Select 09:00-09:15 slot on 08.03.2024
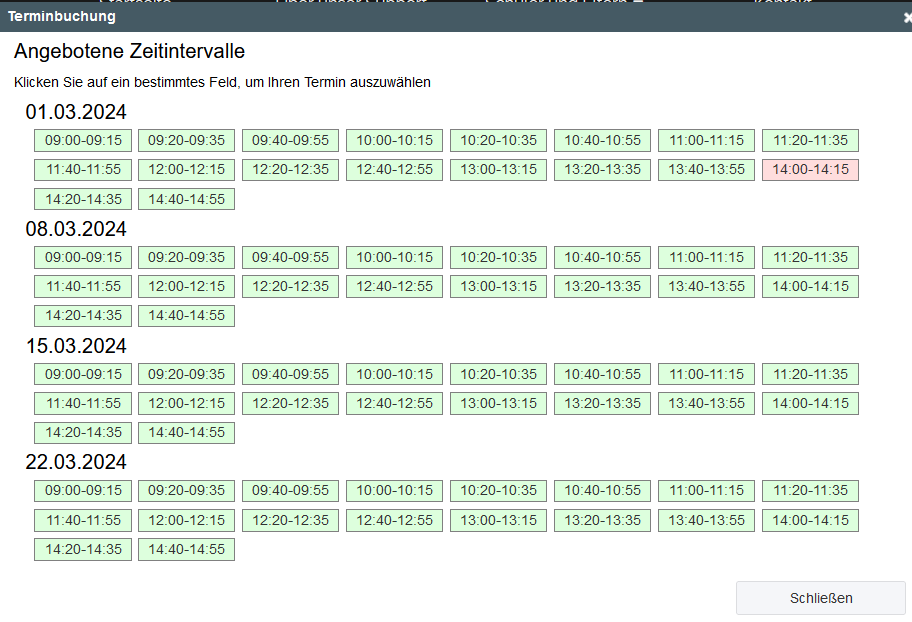This screenshot has height=622, width=912. click(83, 257)
